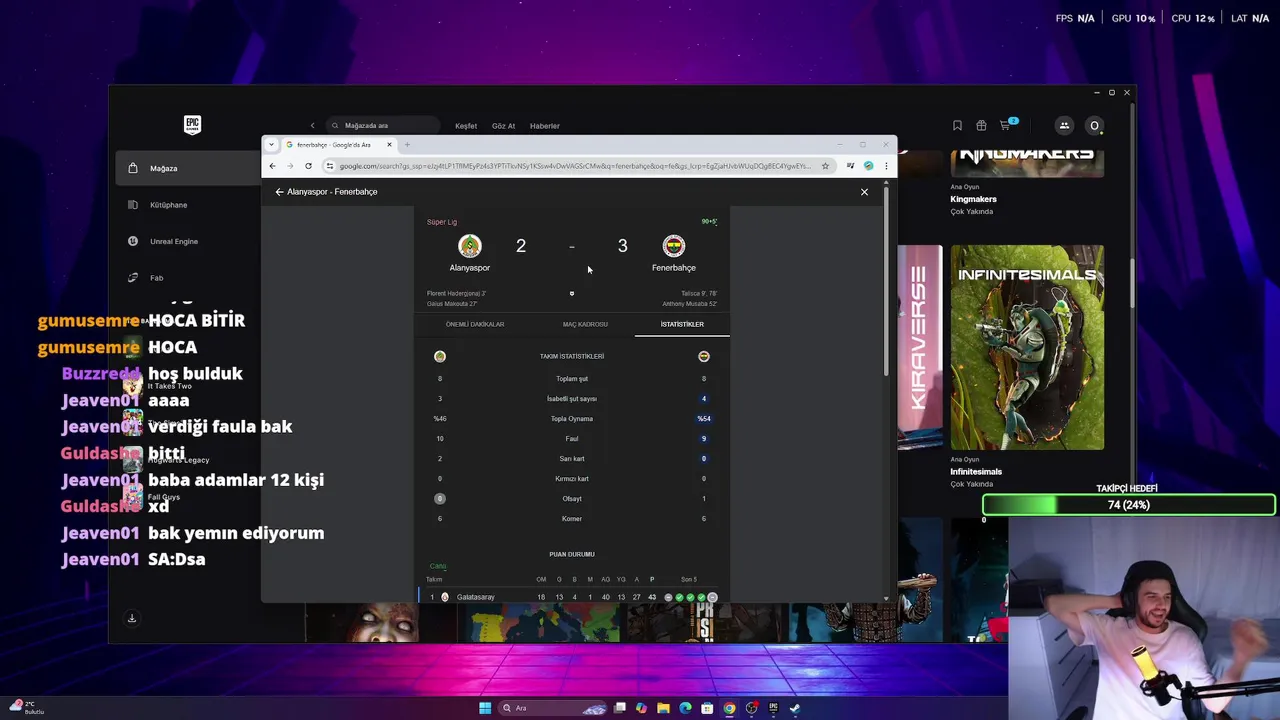Click the Puan Durumu heading
This screenshot has width=1280, height=720.
(572, 554)
